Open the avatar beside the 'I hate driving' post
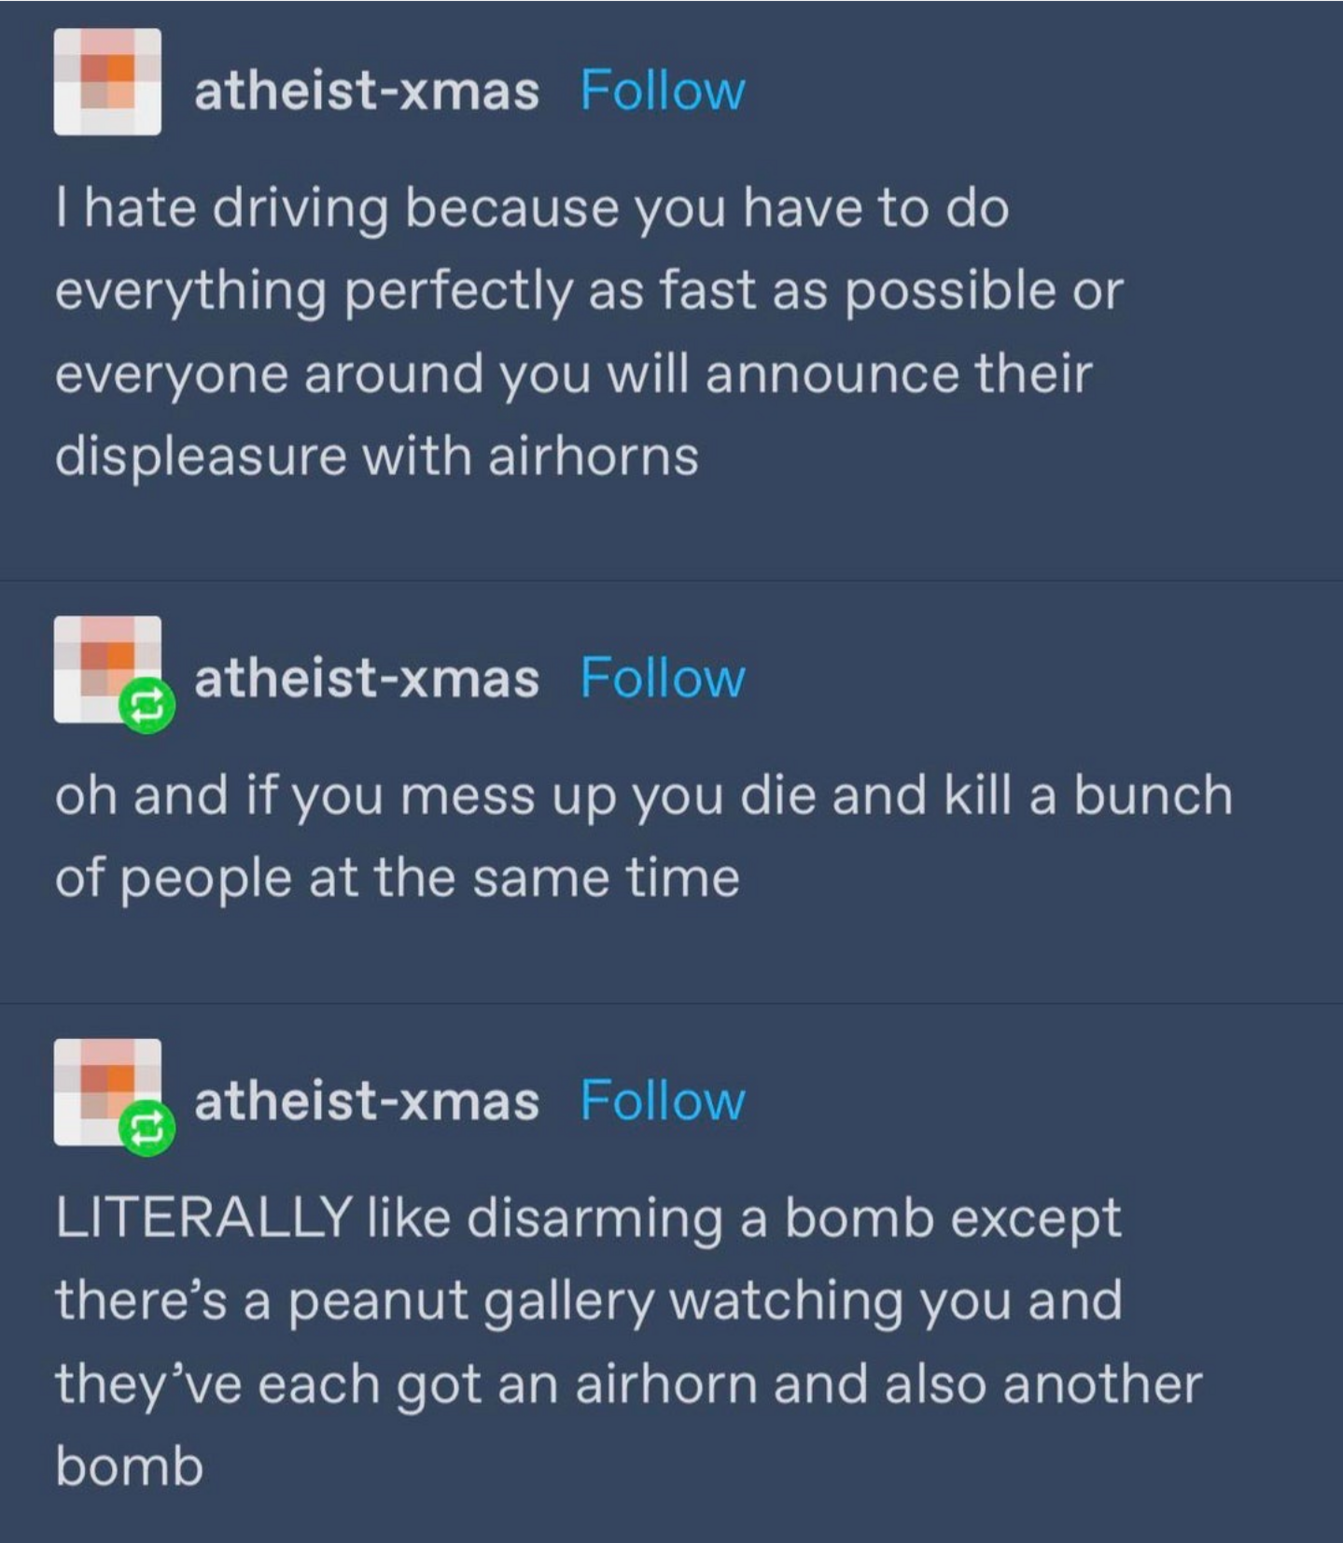 [107, 81]
